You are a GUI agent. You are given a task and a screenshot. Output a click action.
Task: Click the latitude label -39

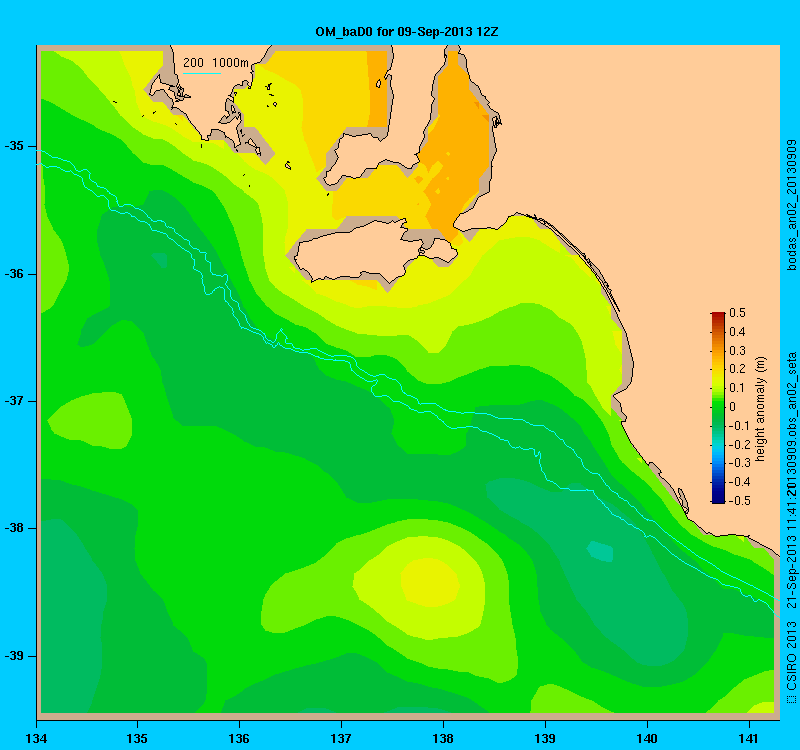point(14,656)
